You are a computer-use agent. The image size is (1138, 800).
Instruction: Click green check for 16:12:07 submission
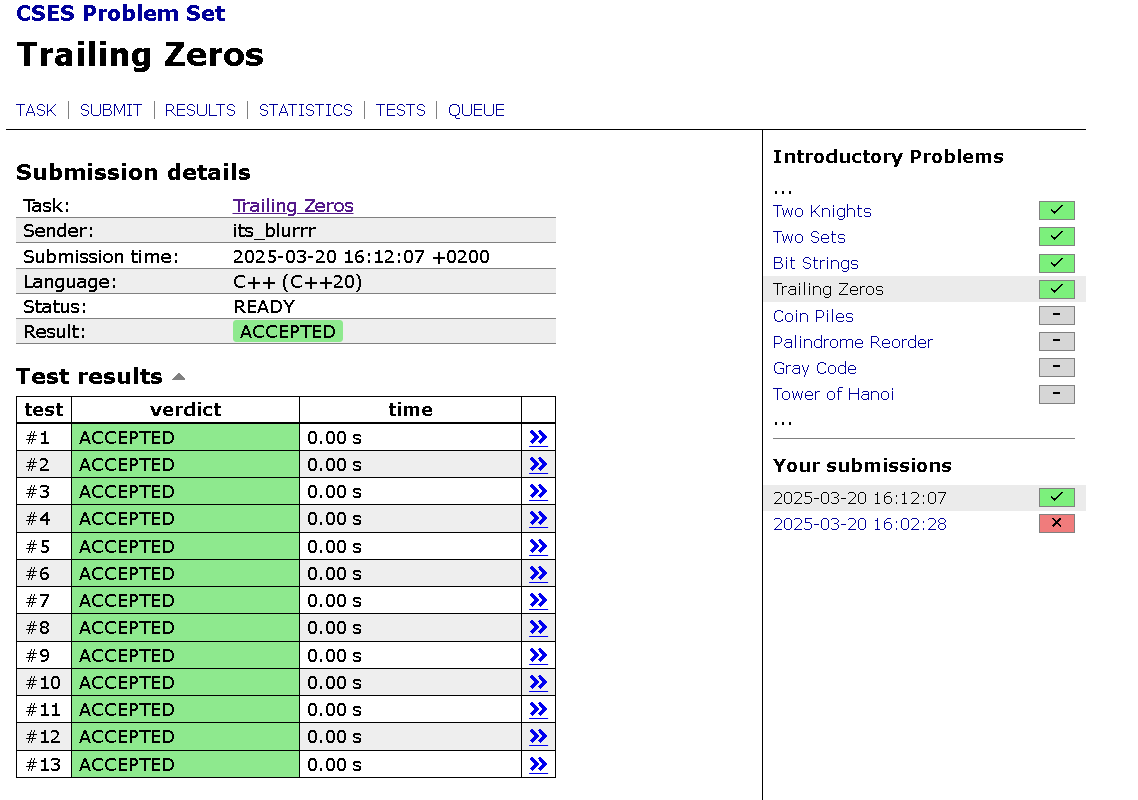click(x=1057, y=497)
